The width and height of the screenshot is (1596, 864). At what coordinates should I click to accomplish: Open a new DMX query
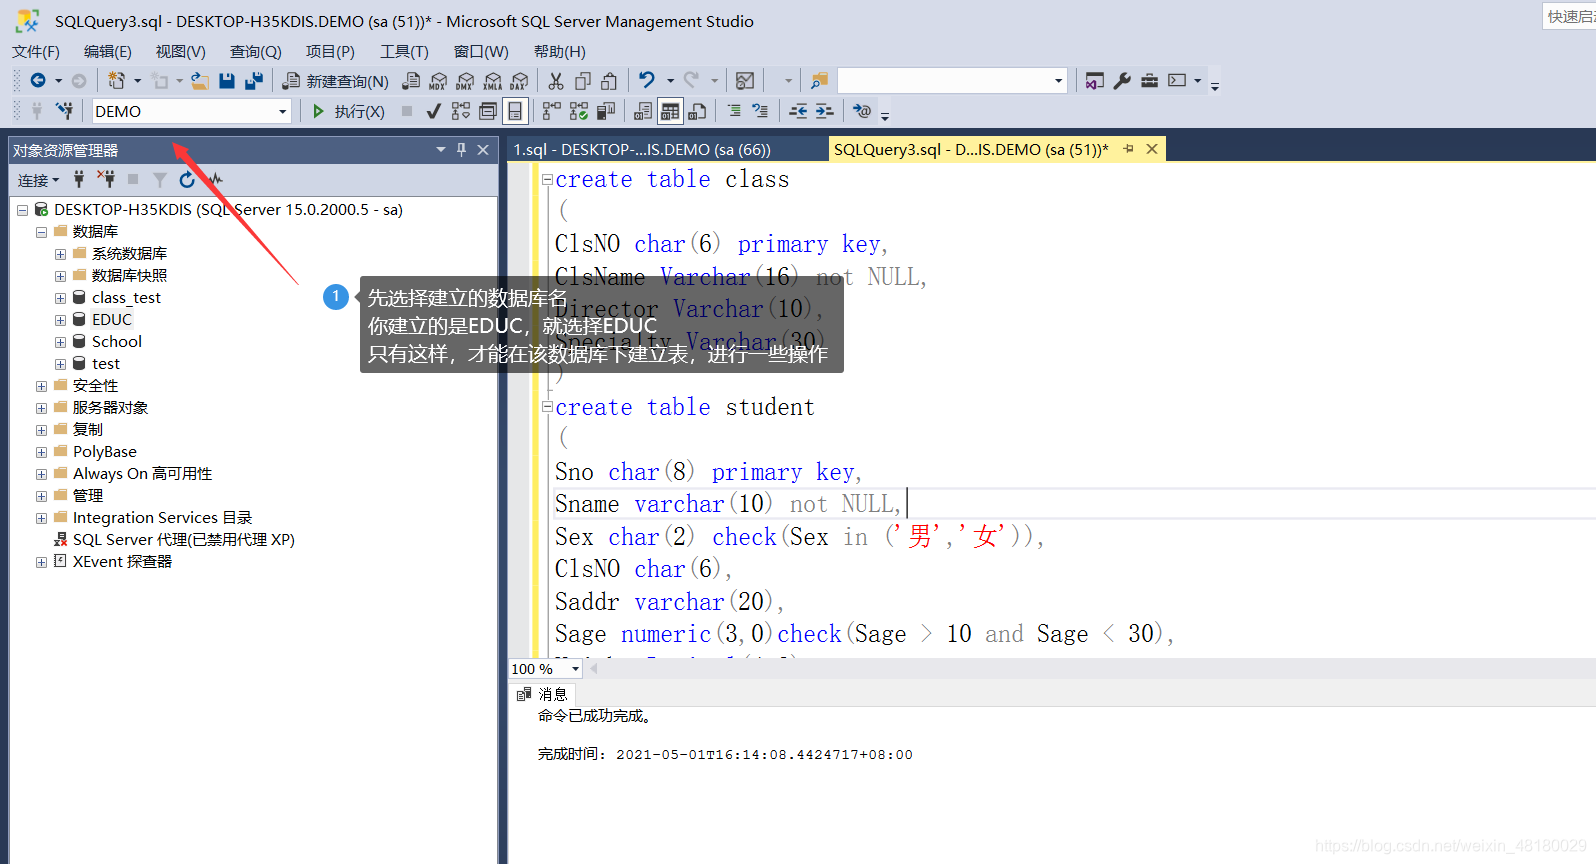coord(465,81)
